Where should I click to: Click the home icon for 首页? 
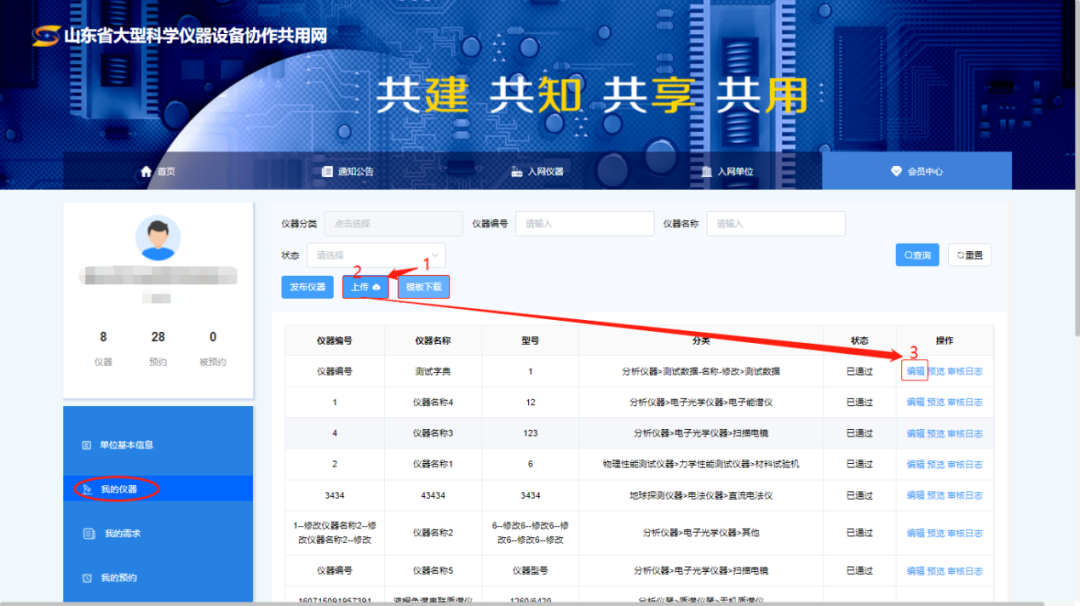pos(147,171)
